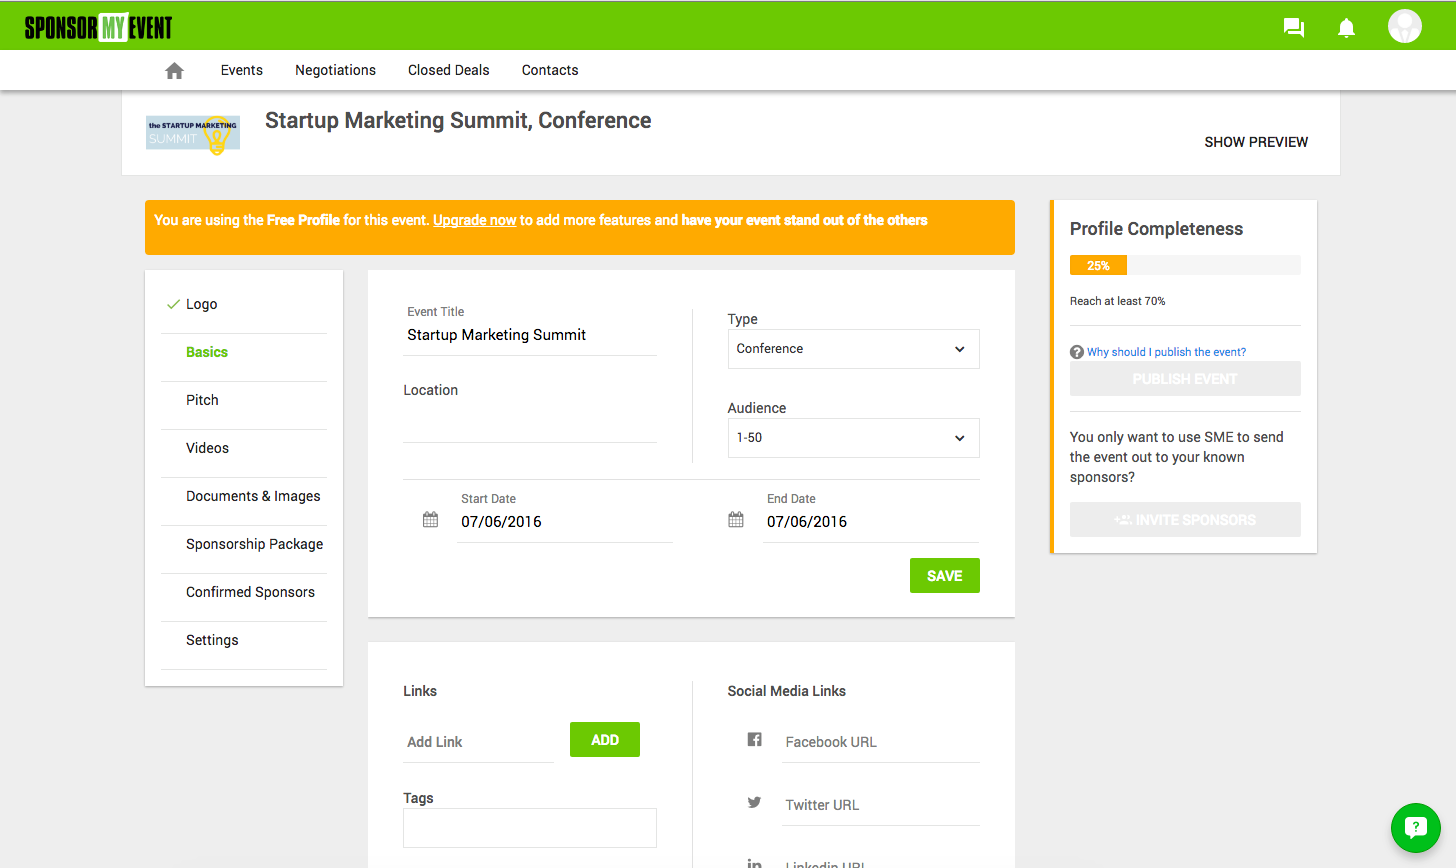Image resolution: width=1456 pixels, height=868 pixels.
Task: Click the ADD link button
Action: (604, 740)
